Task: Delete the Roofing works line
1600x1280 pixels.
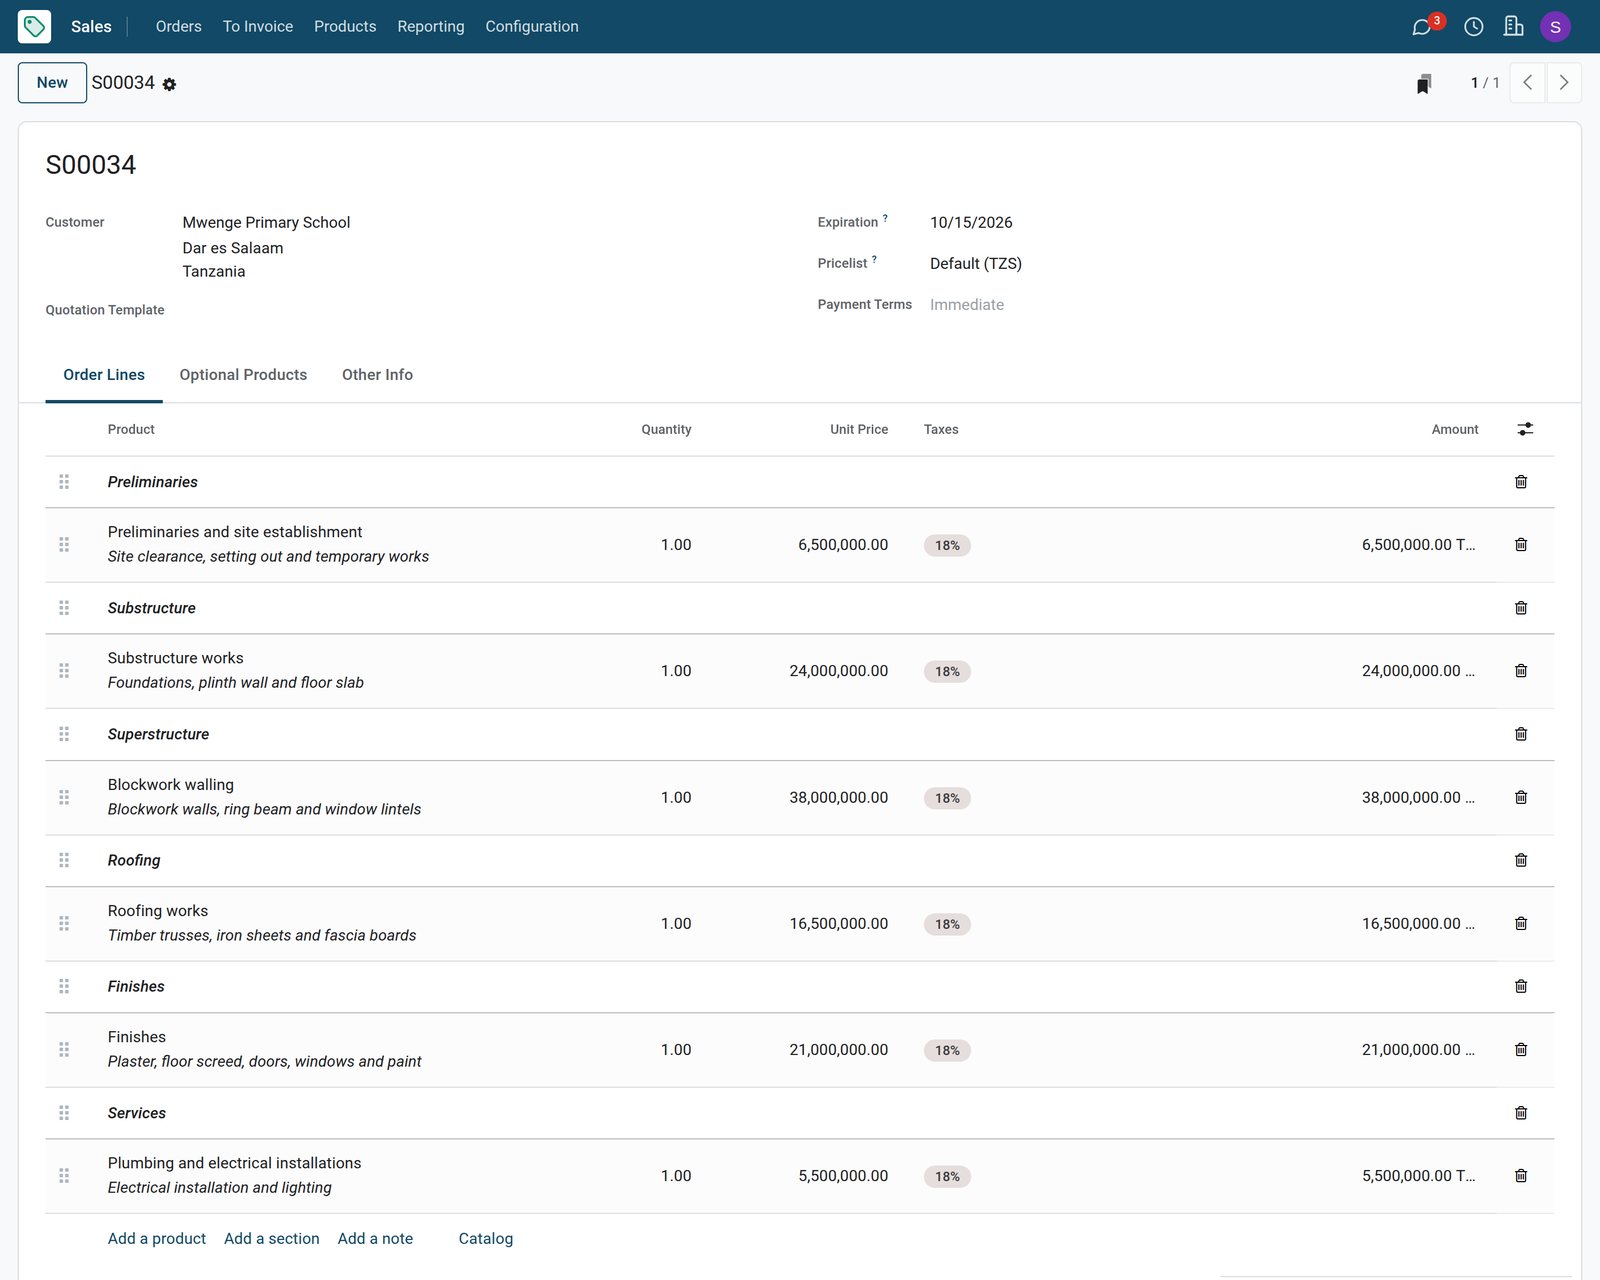Action: (x=1521, y=924)
